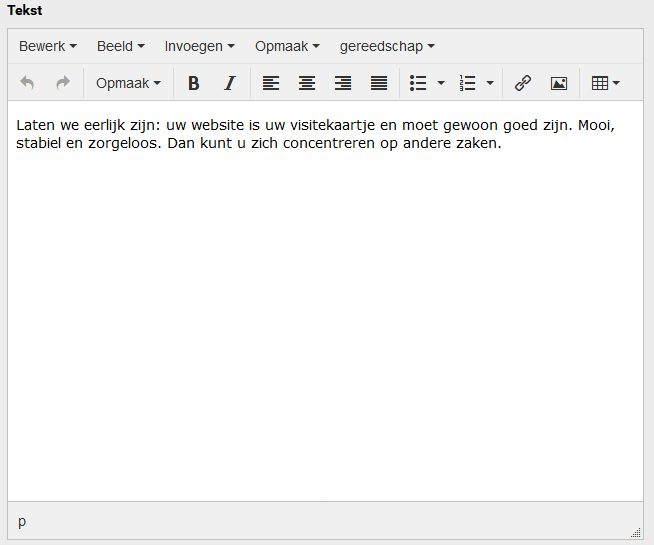
Task: Open the table insert dropdown
Action: [605, 83]
